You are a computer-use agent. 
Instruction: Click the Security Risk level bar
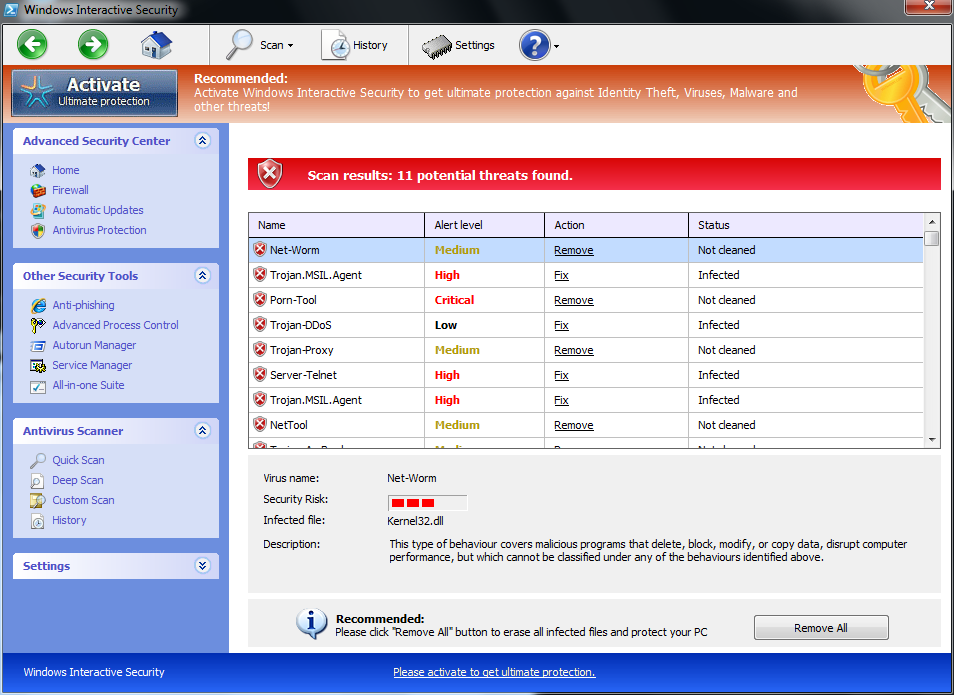pyautogui.click(x=427, y=503)
